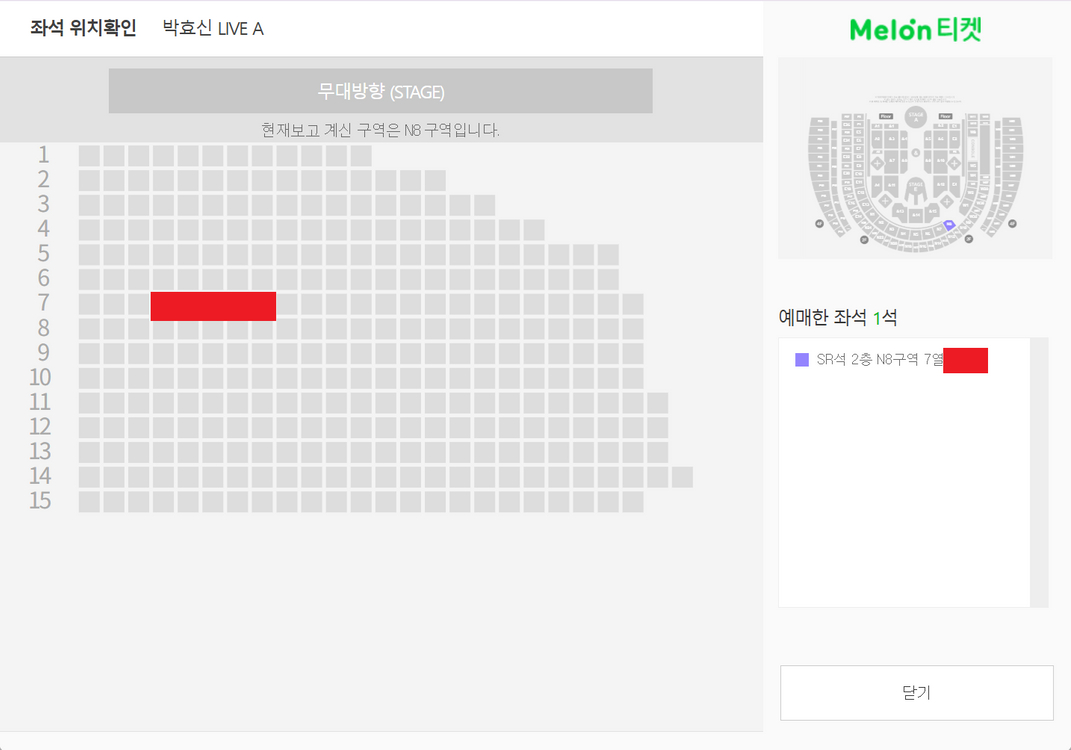Click the STAGE B shape on the mini map
1071x750 pixels.
click(915, 188)
